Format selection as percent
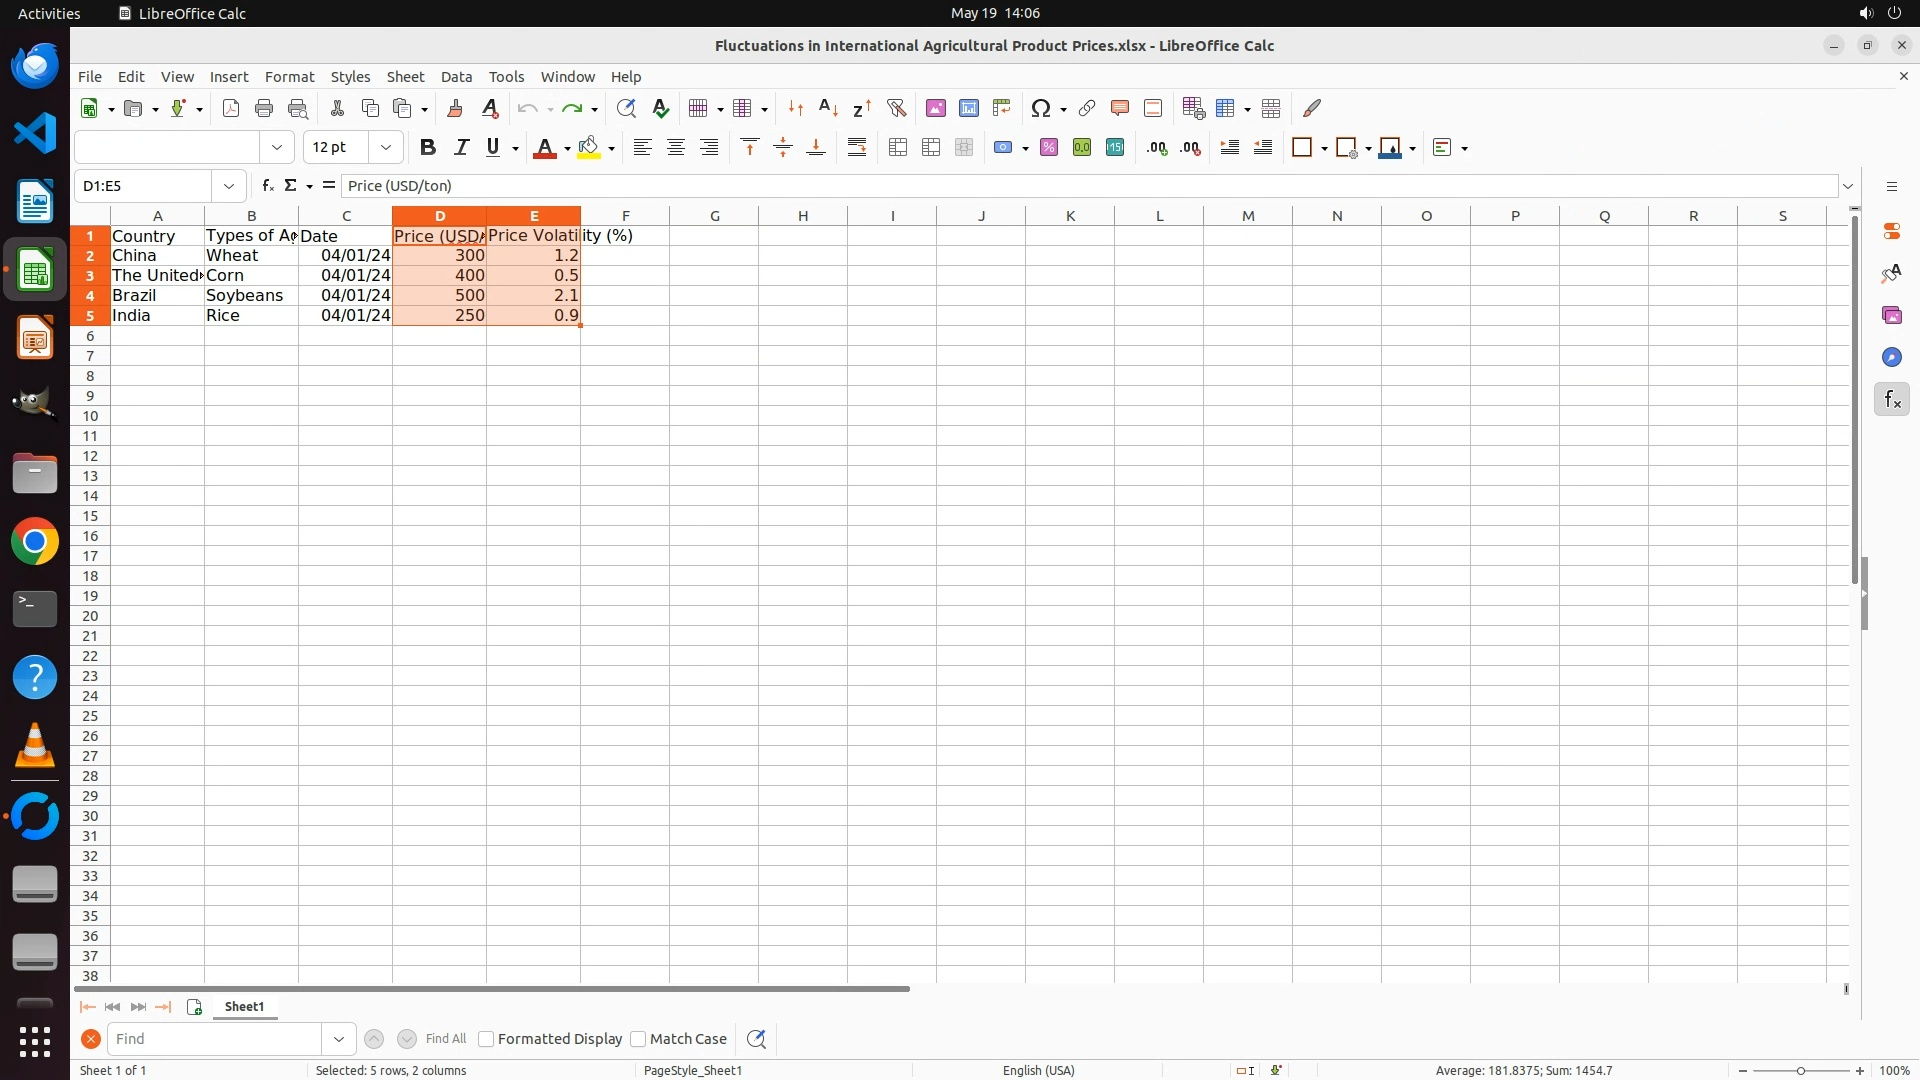Image resolution: width=1920 pixels, height=1080 pixels. pyautogui.click(x=1049, y=148)
